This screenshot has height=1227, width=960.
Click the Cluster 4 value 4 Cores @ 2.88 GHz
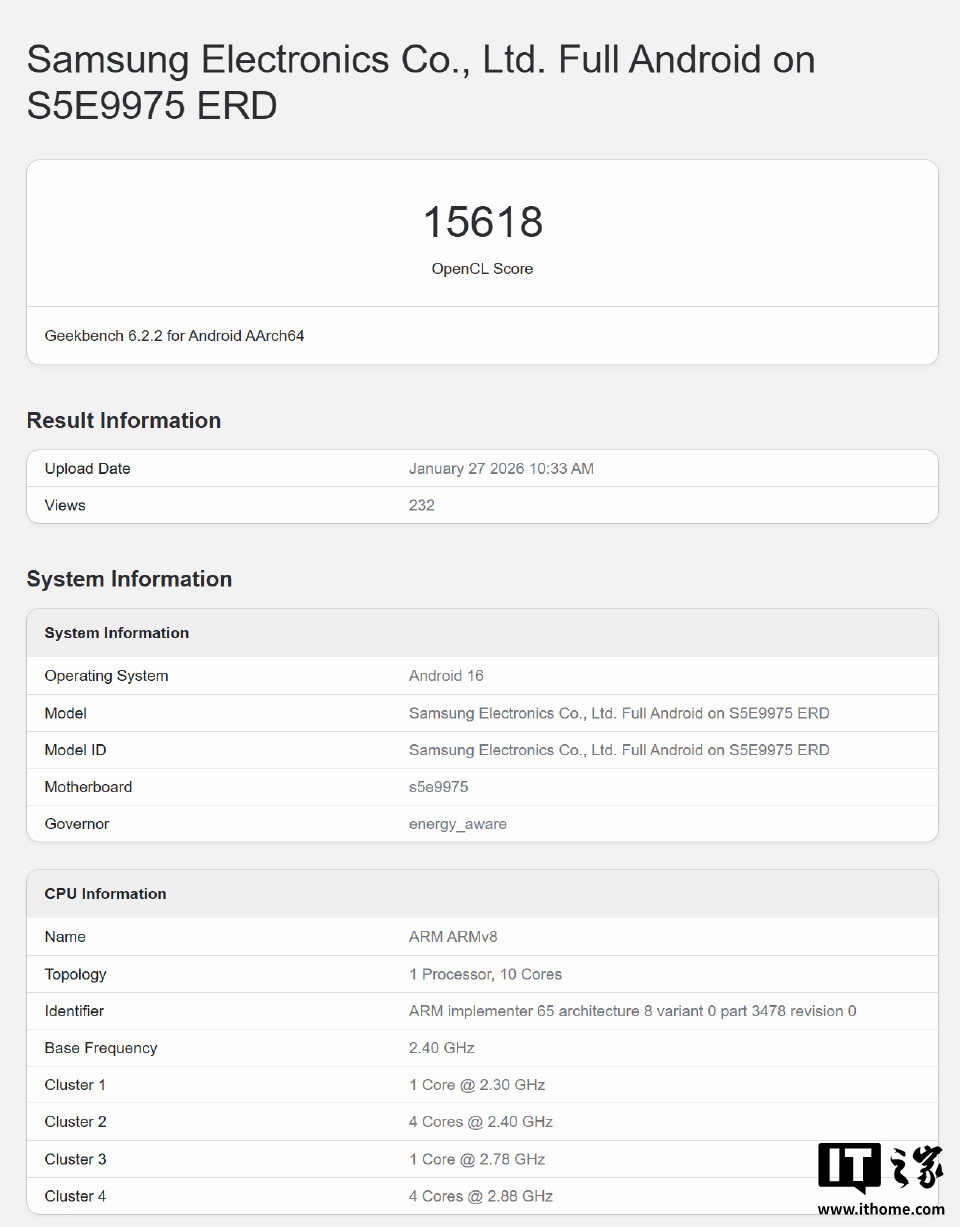(x=480, y=1196)
